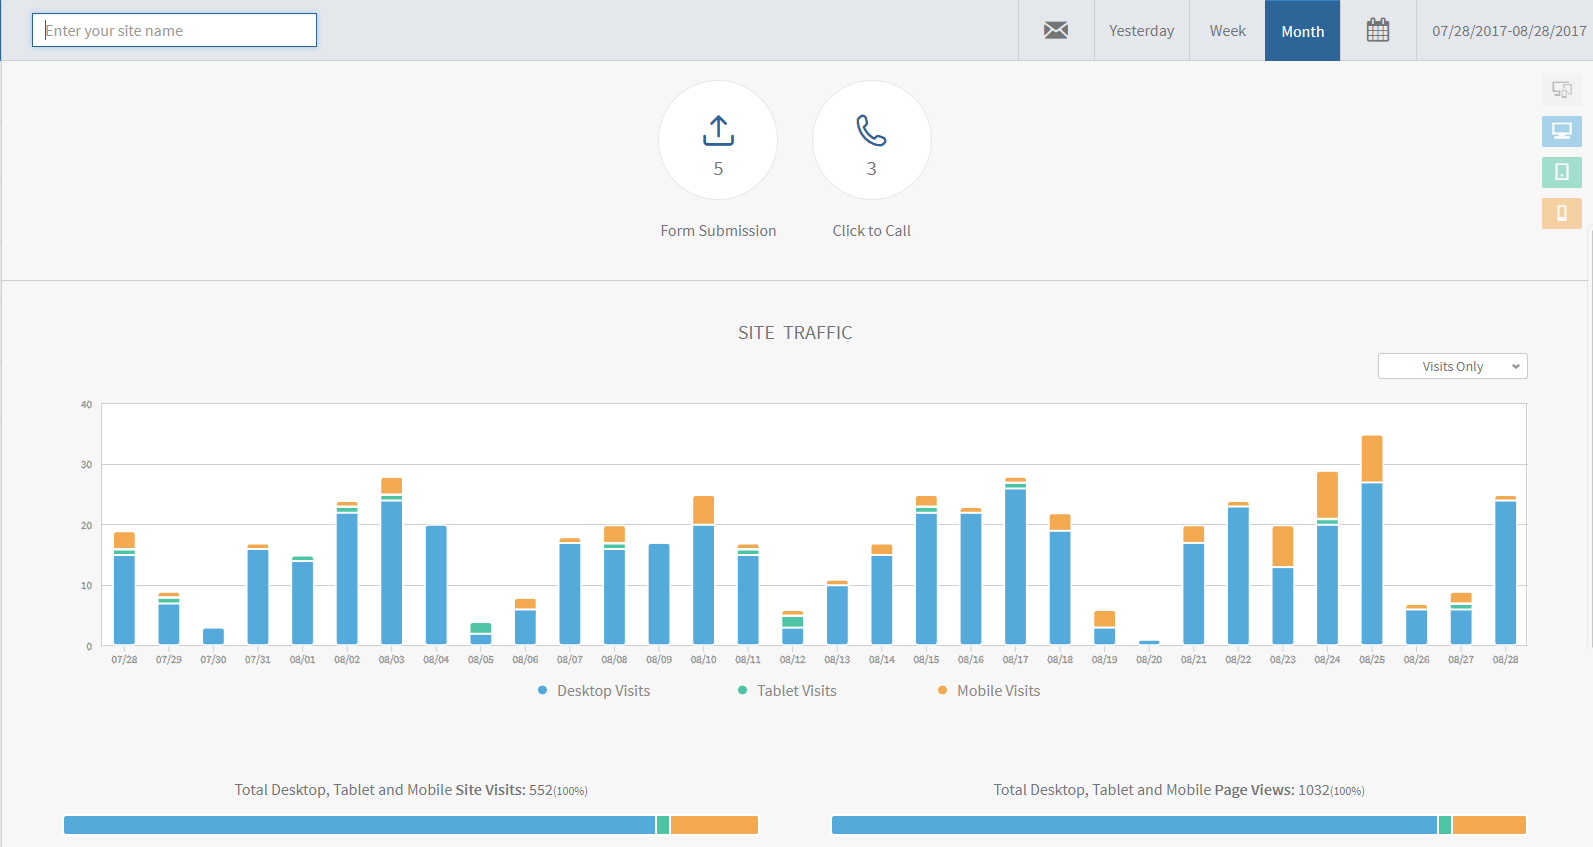
Task: Open the email envelope icon
Action: coord(1056,30)
